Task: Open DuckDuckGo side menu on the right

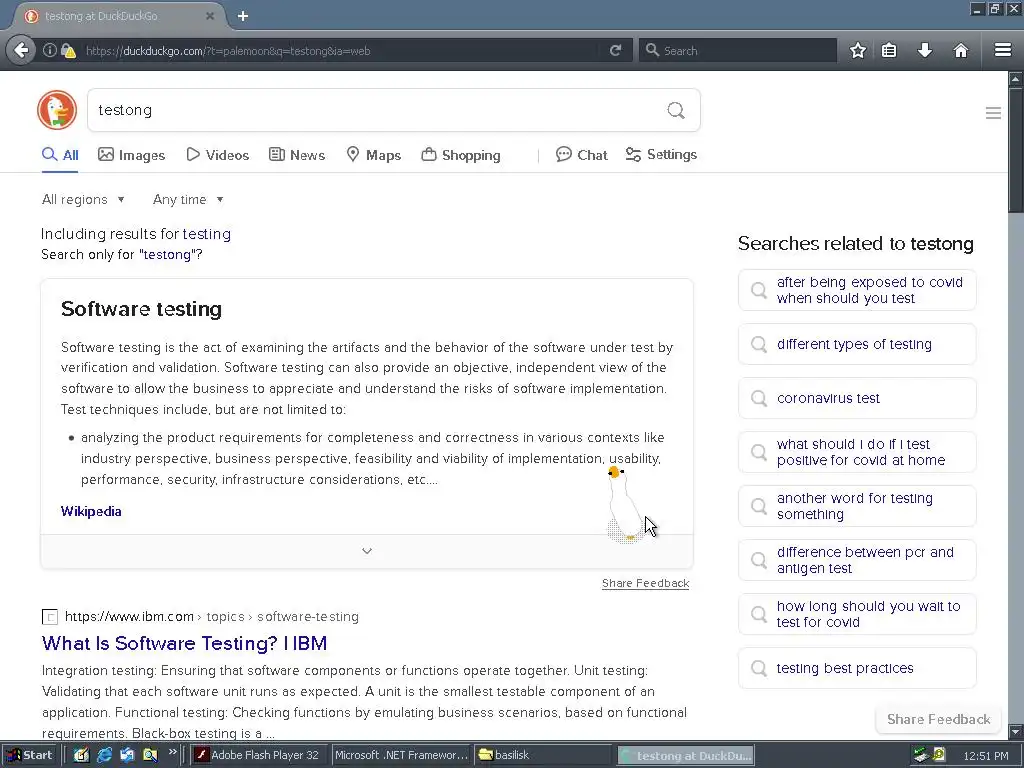Action: pos(993,113)
